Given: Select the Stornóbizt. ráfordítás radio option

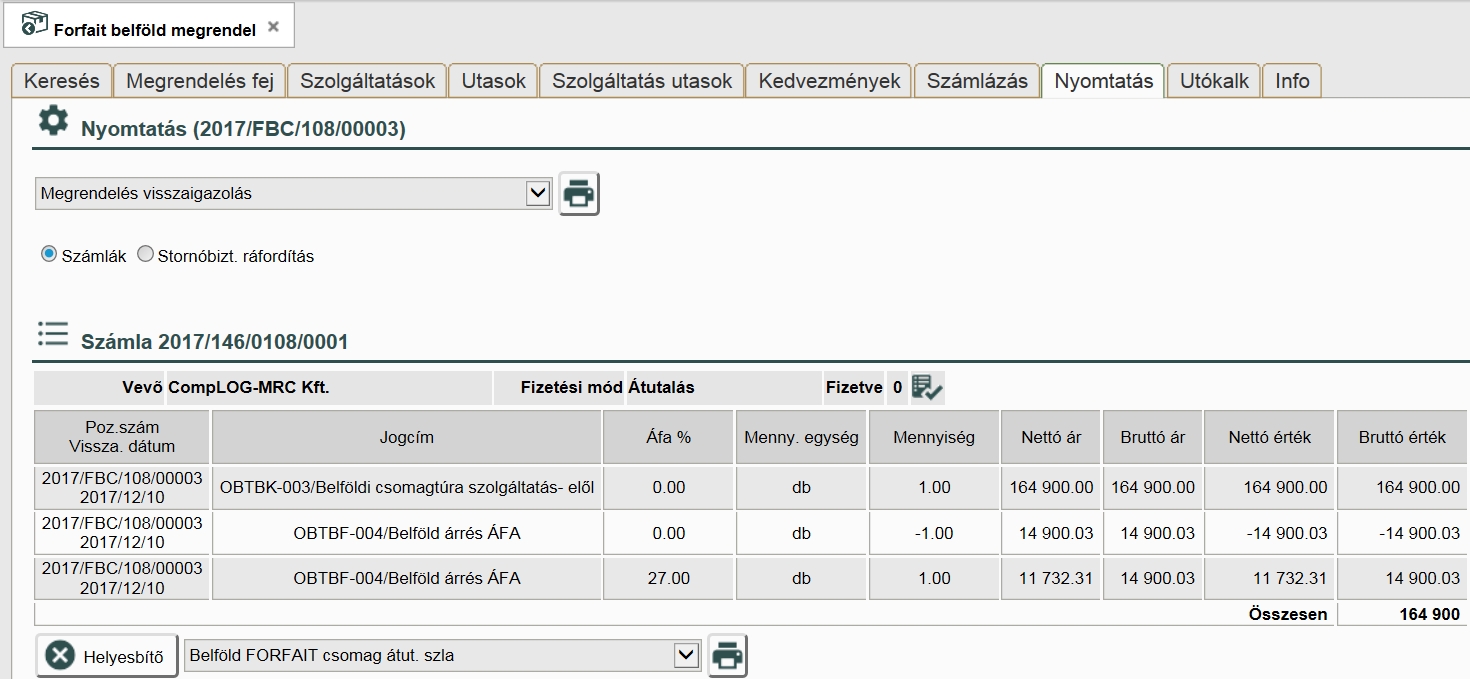Looking at the screenshot, I should (x=146, y=255).
